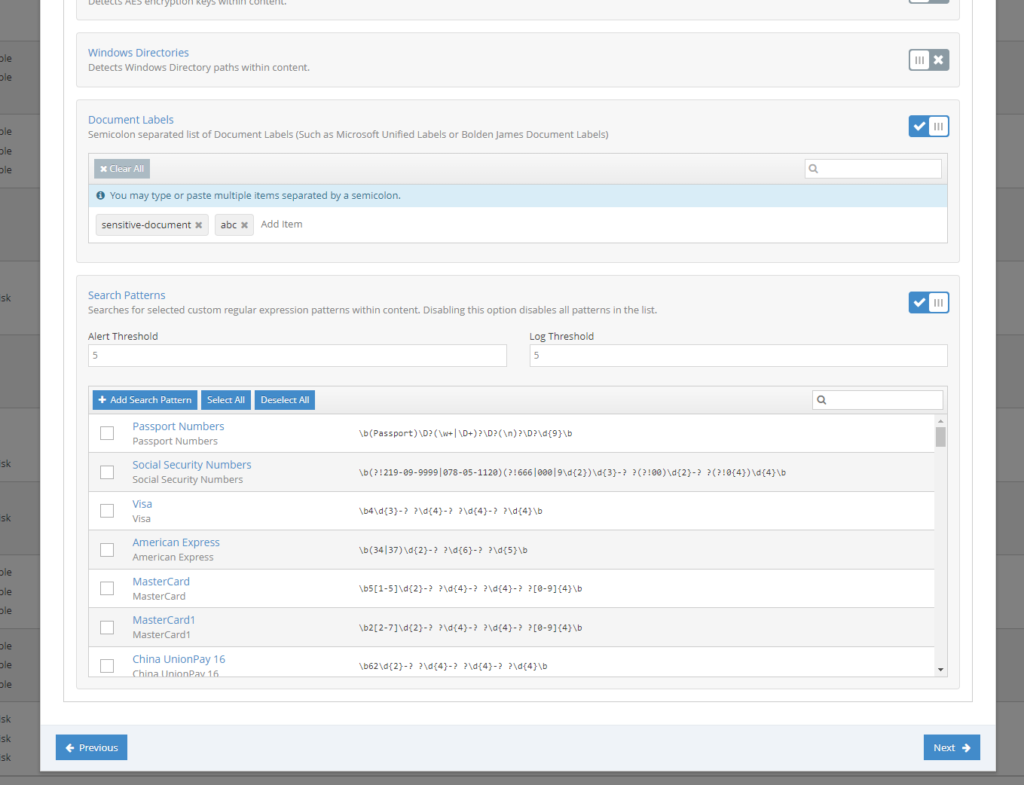Remove the abc label tag
The height and width of the screenshot is (785, 1024).
coord(244,225)
